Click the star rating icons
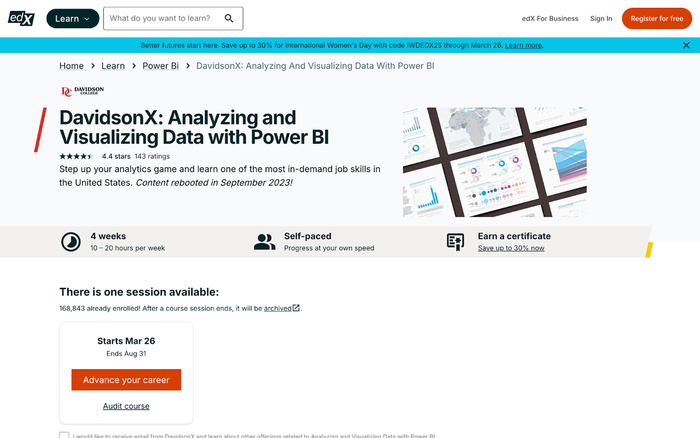 (76, 156)
